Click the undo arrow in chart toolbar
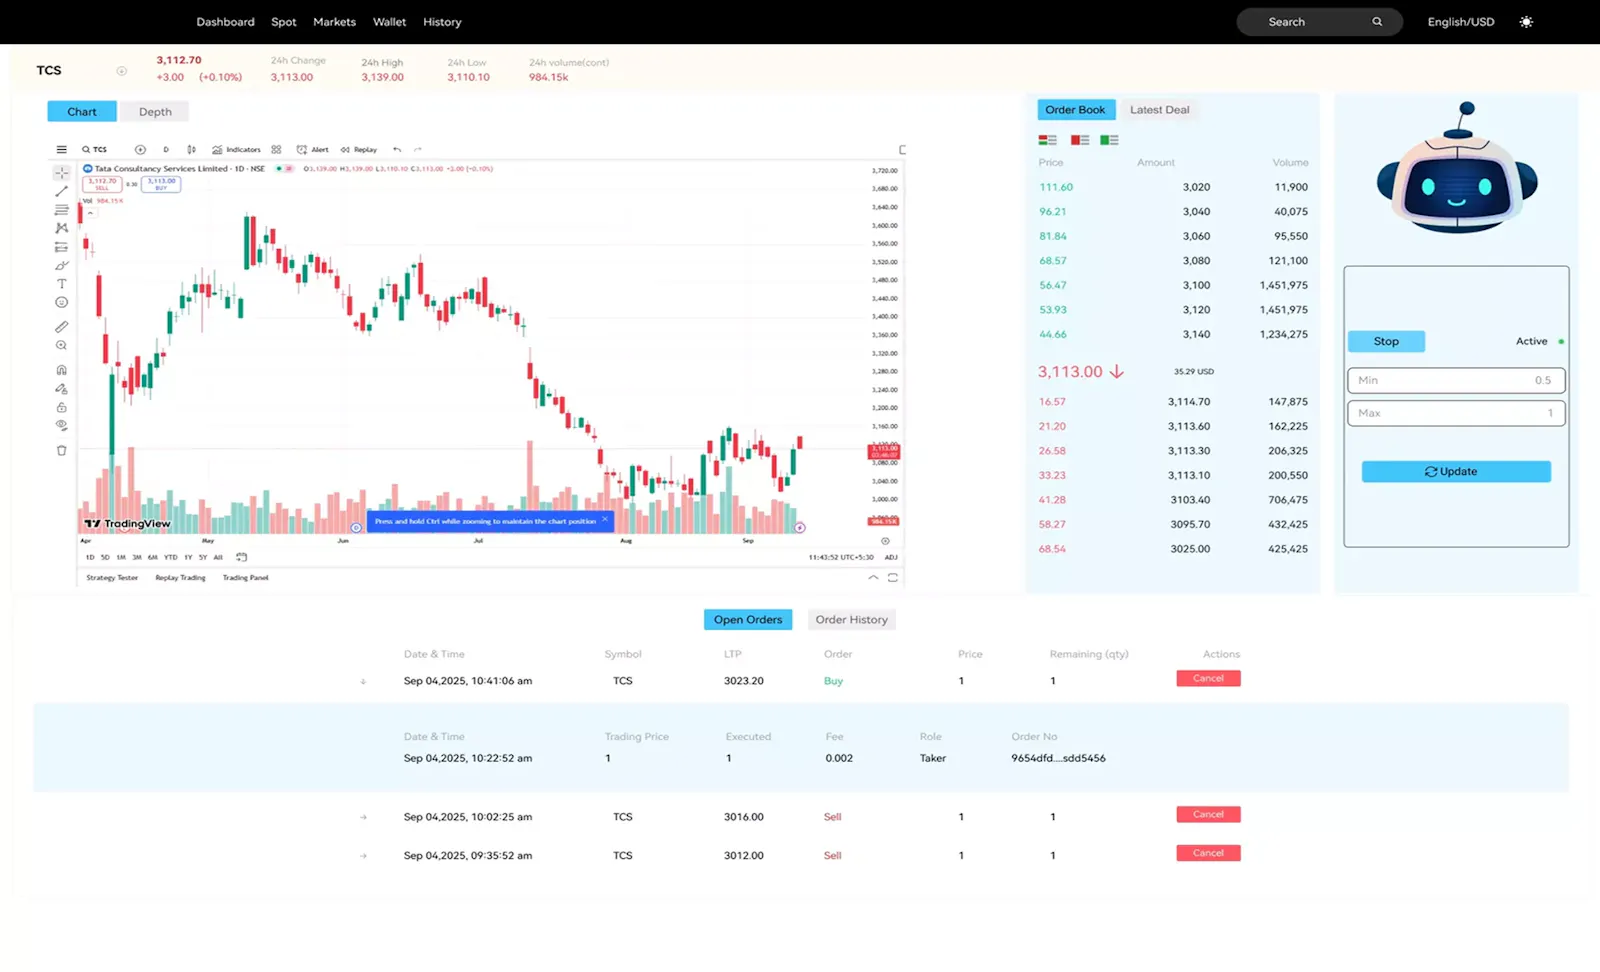The width and height of the screenshot is (1600, 972). pos(397,150)
